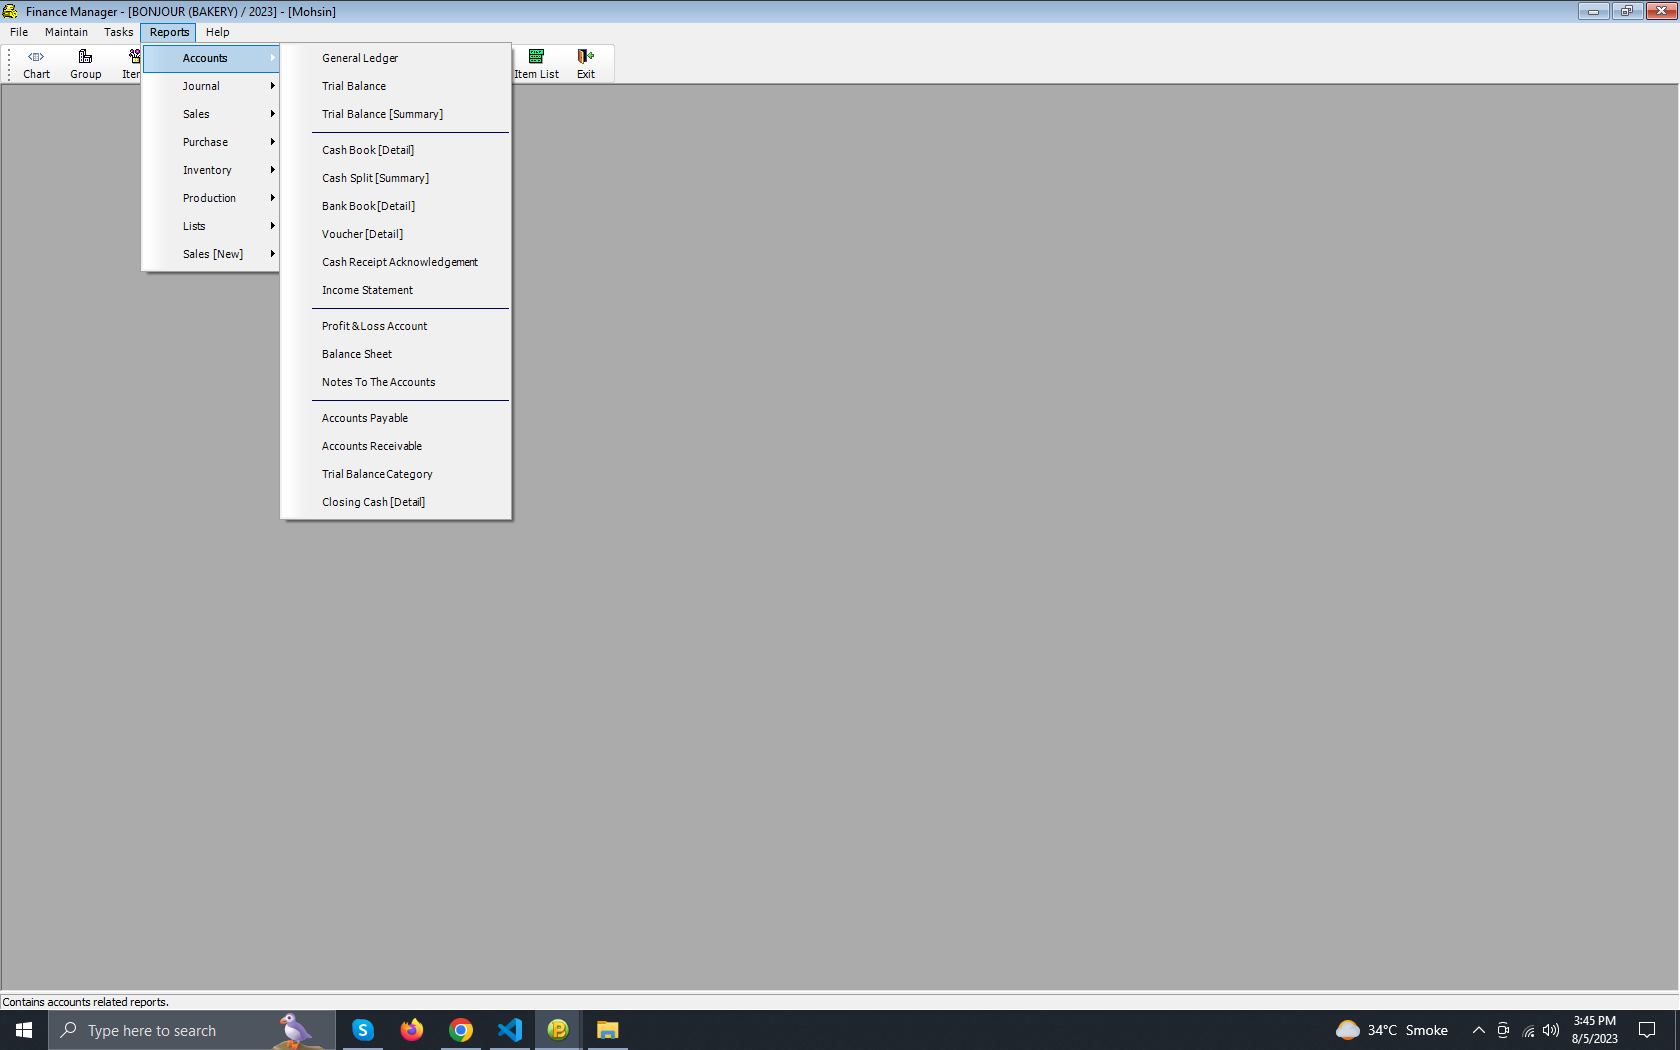Open Visual Studio Code from taskbar
Screen dimensions: 1680x1050
tap(510, 1030)
